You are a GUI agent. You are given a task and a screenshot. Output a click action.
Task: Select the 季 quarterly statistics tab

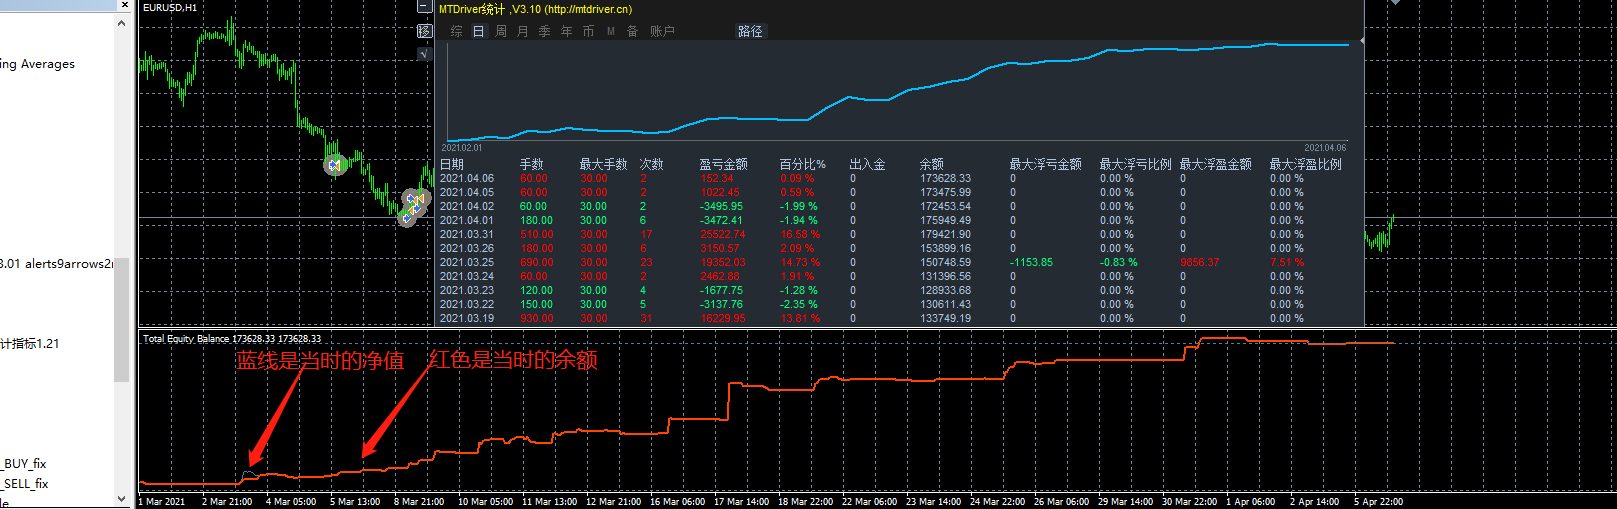pos(544,32)
